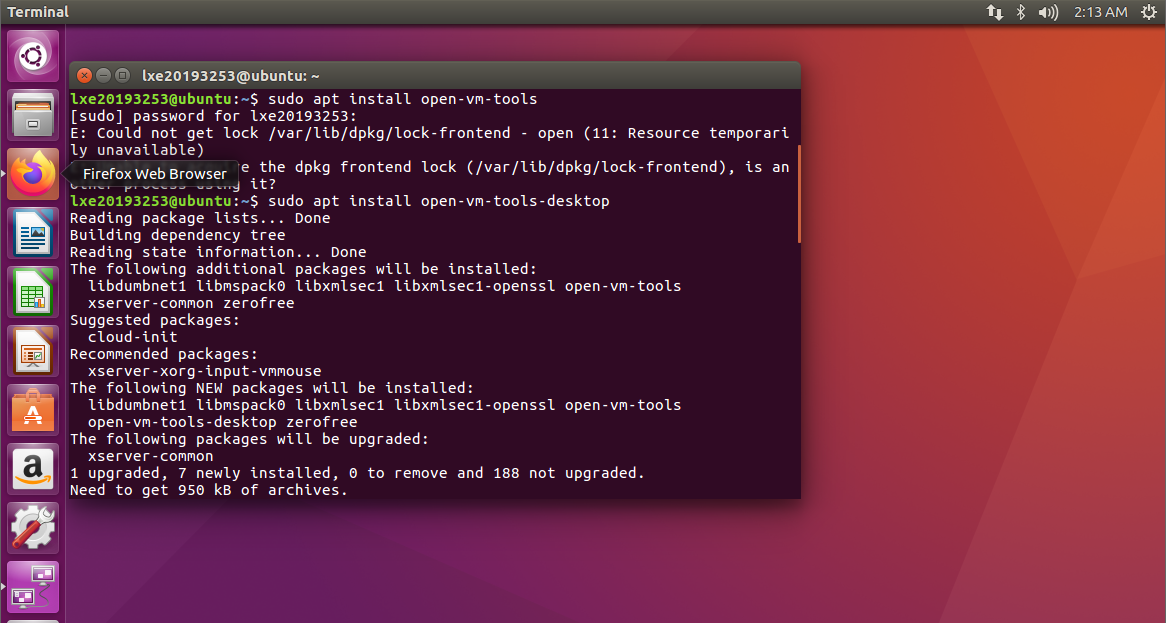Image resolution: width=1166 pixels, height=623 pixels.
Task: Click the terminal title lxe20193253@ubuntu: ~
Action: (x=231, y=76)
